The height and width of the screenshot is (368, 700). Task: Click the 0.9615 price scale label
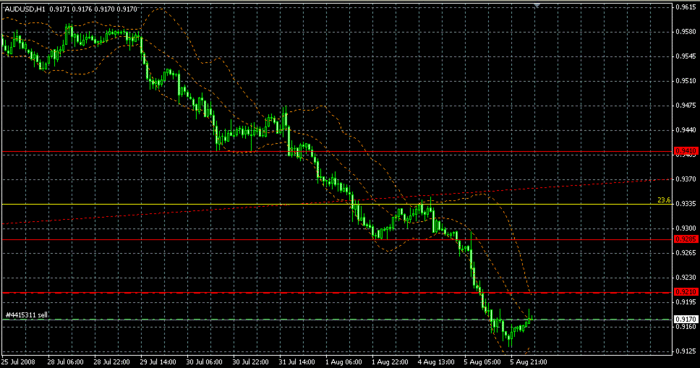(x=686, y=7)
